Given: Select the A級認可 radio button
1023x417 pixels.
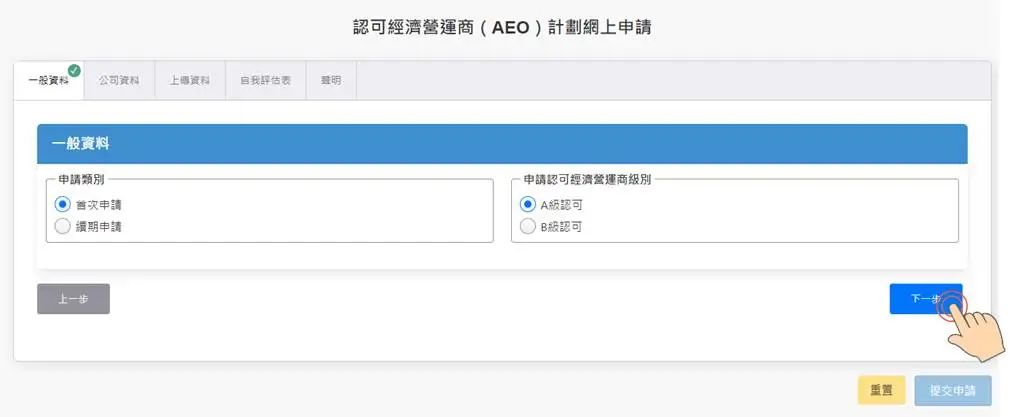Looking at the screenshot, I should pos(528,204).
